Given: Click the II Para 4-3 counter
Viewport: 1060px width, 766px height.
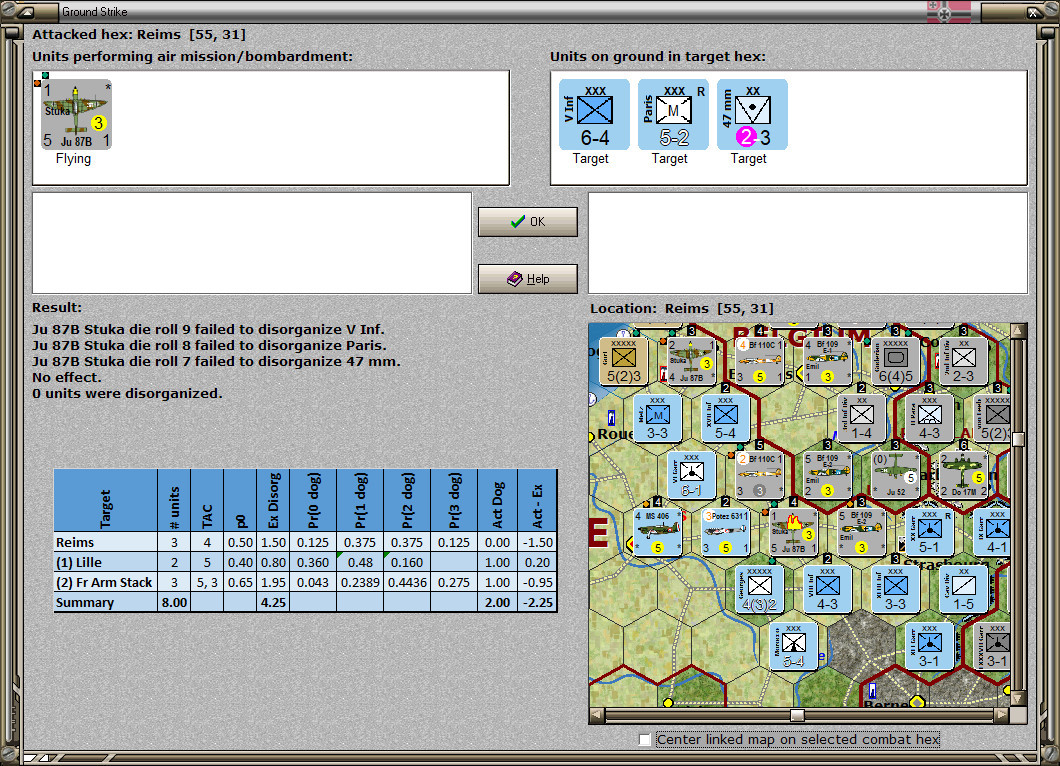Looking at the screenshot, I should coord(929,418).
